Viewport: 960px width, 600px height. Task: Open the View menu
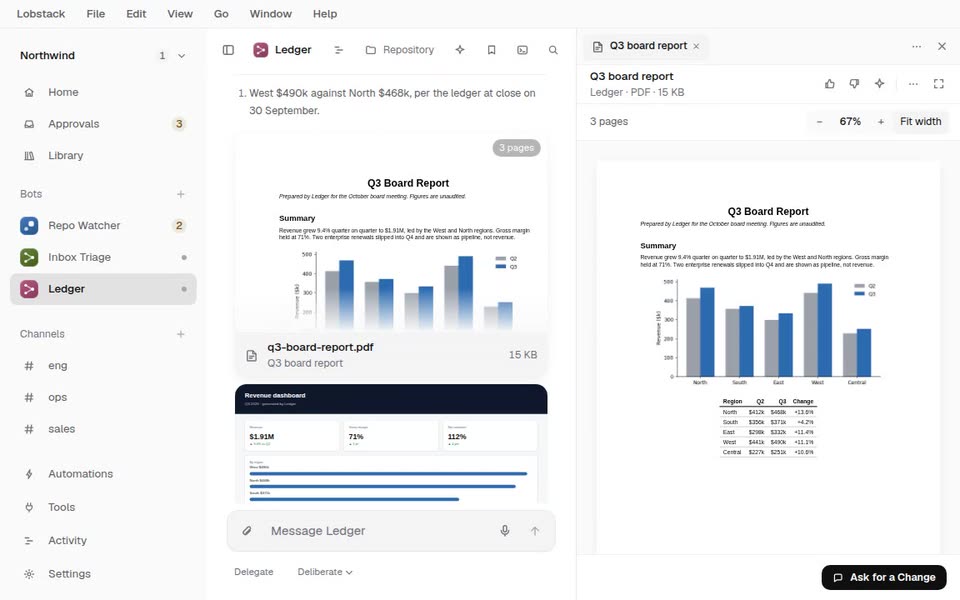(x=180, y=13)
